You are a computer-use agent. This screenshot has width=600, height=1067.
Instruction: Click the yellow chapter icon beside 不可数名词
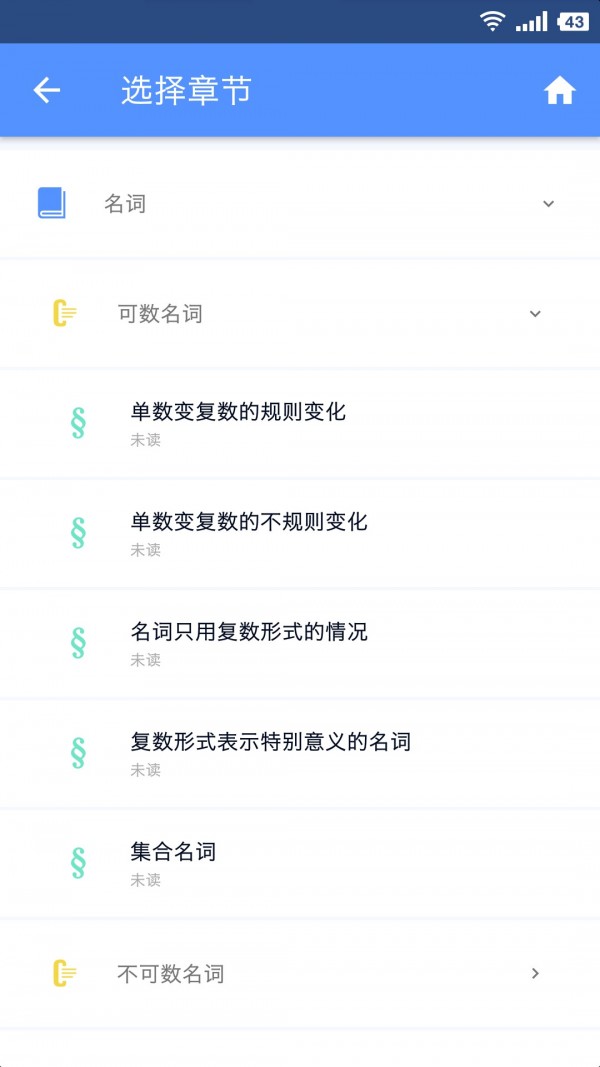click(65, 974)
